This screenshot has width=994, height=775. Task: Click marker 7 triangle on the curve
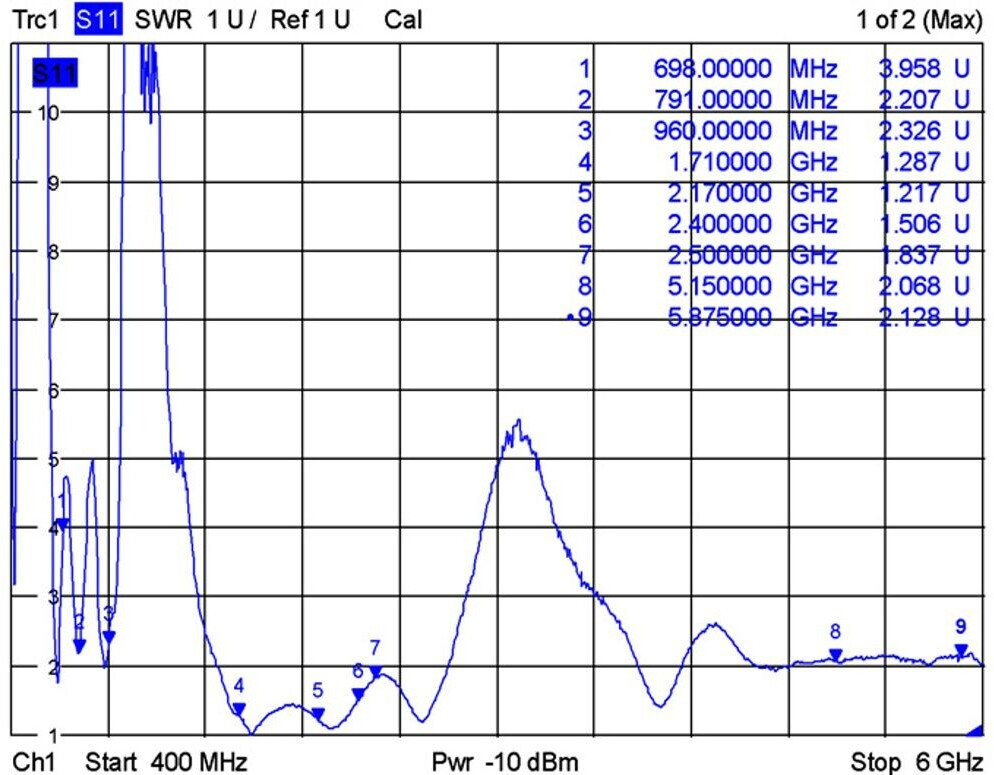click(376, 671)
